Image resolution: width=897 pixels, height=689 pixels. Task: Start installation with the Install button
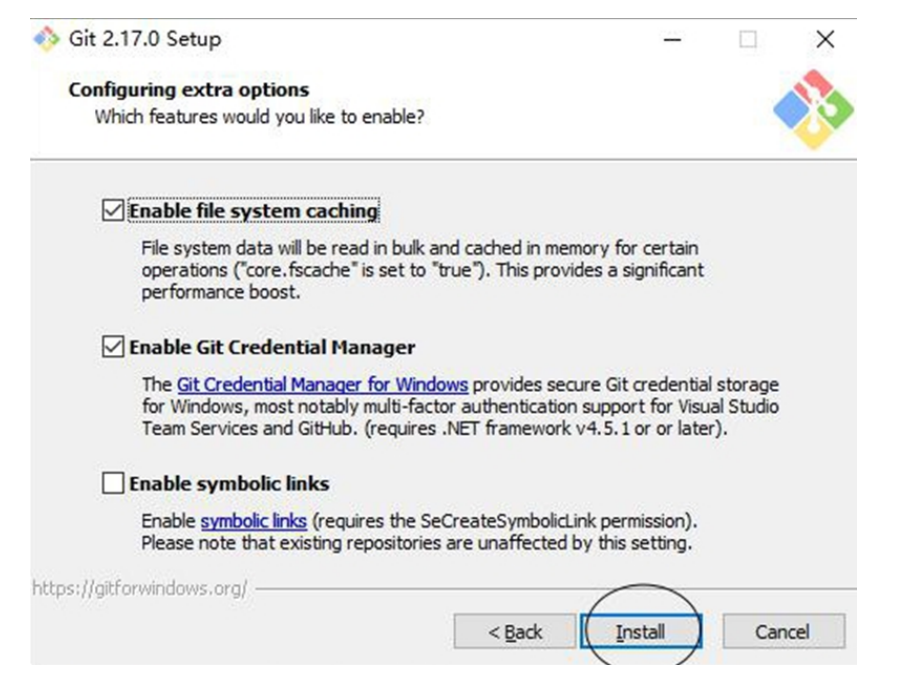click(x=641, y=631)
